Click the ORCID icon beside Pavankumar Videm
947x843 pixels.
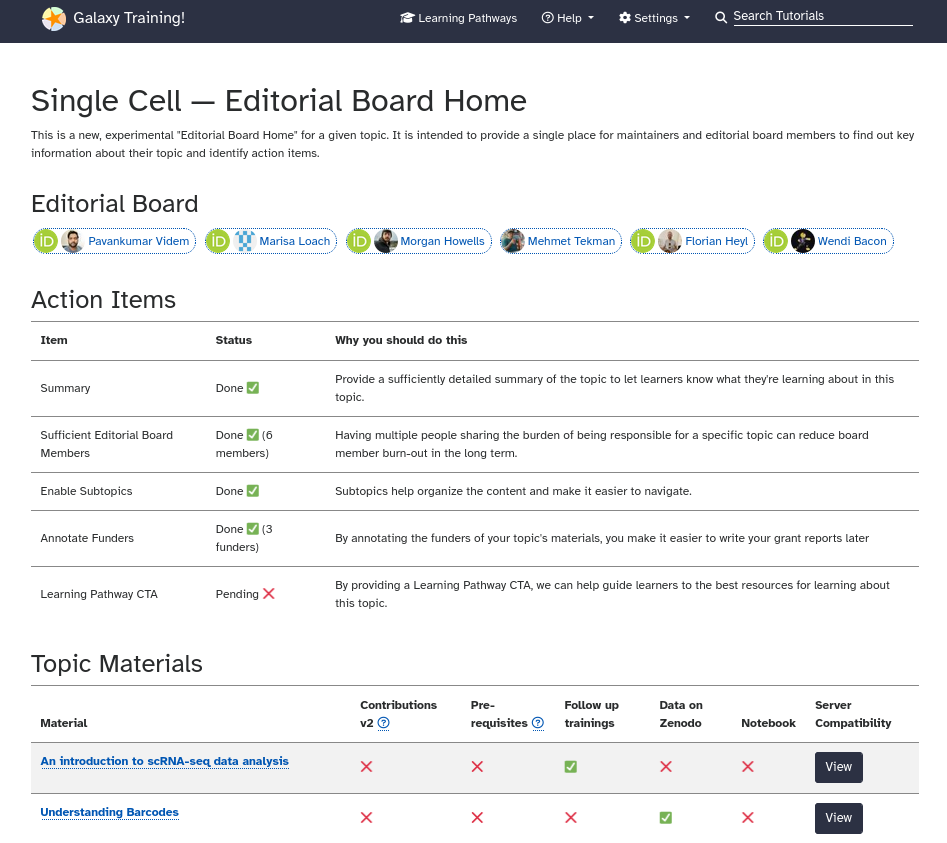[46, 242]
